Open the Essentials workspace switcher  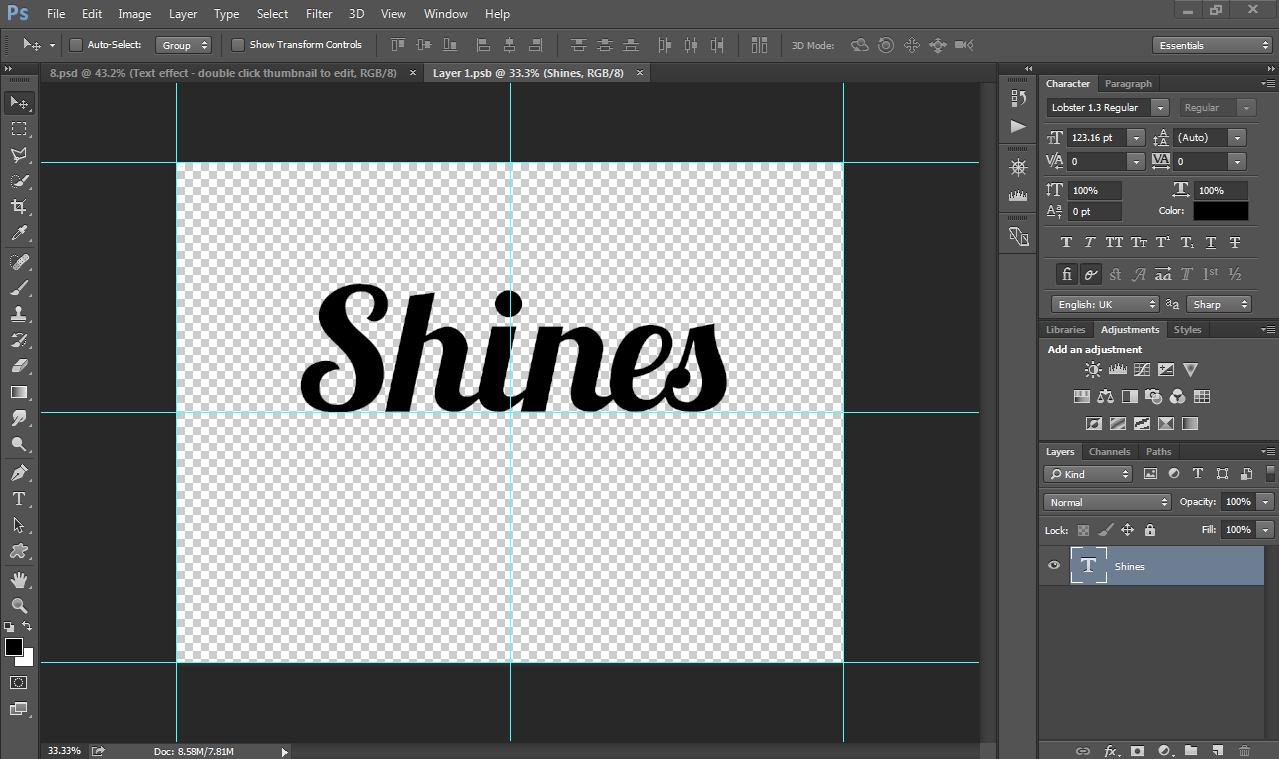(1211, 45)
